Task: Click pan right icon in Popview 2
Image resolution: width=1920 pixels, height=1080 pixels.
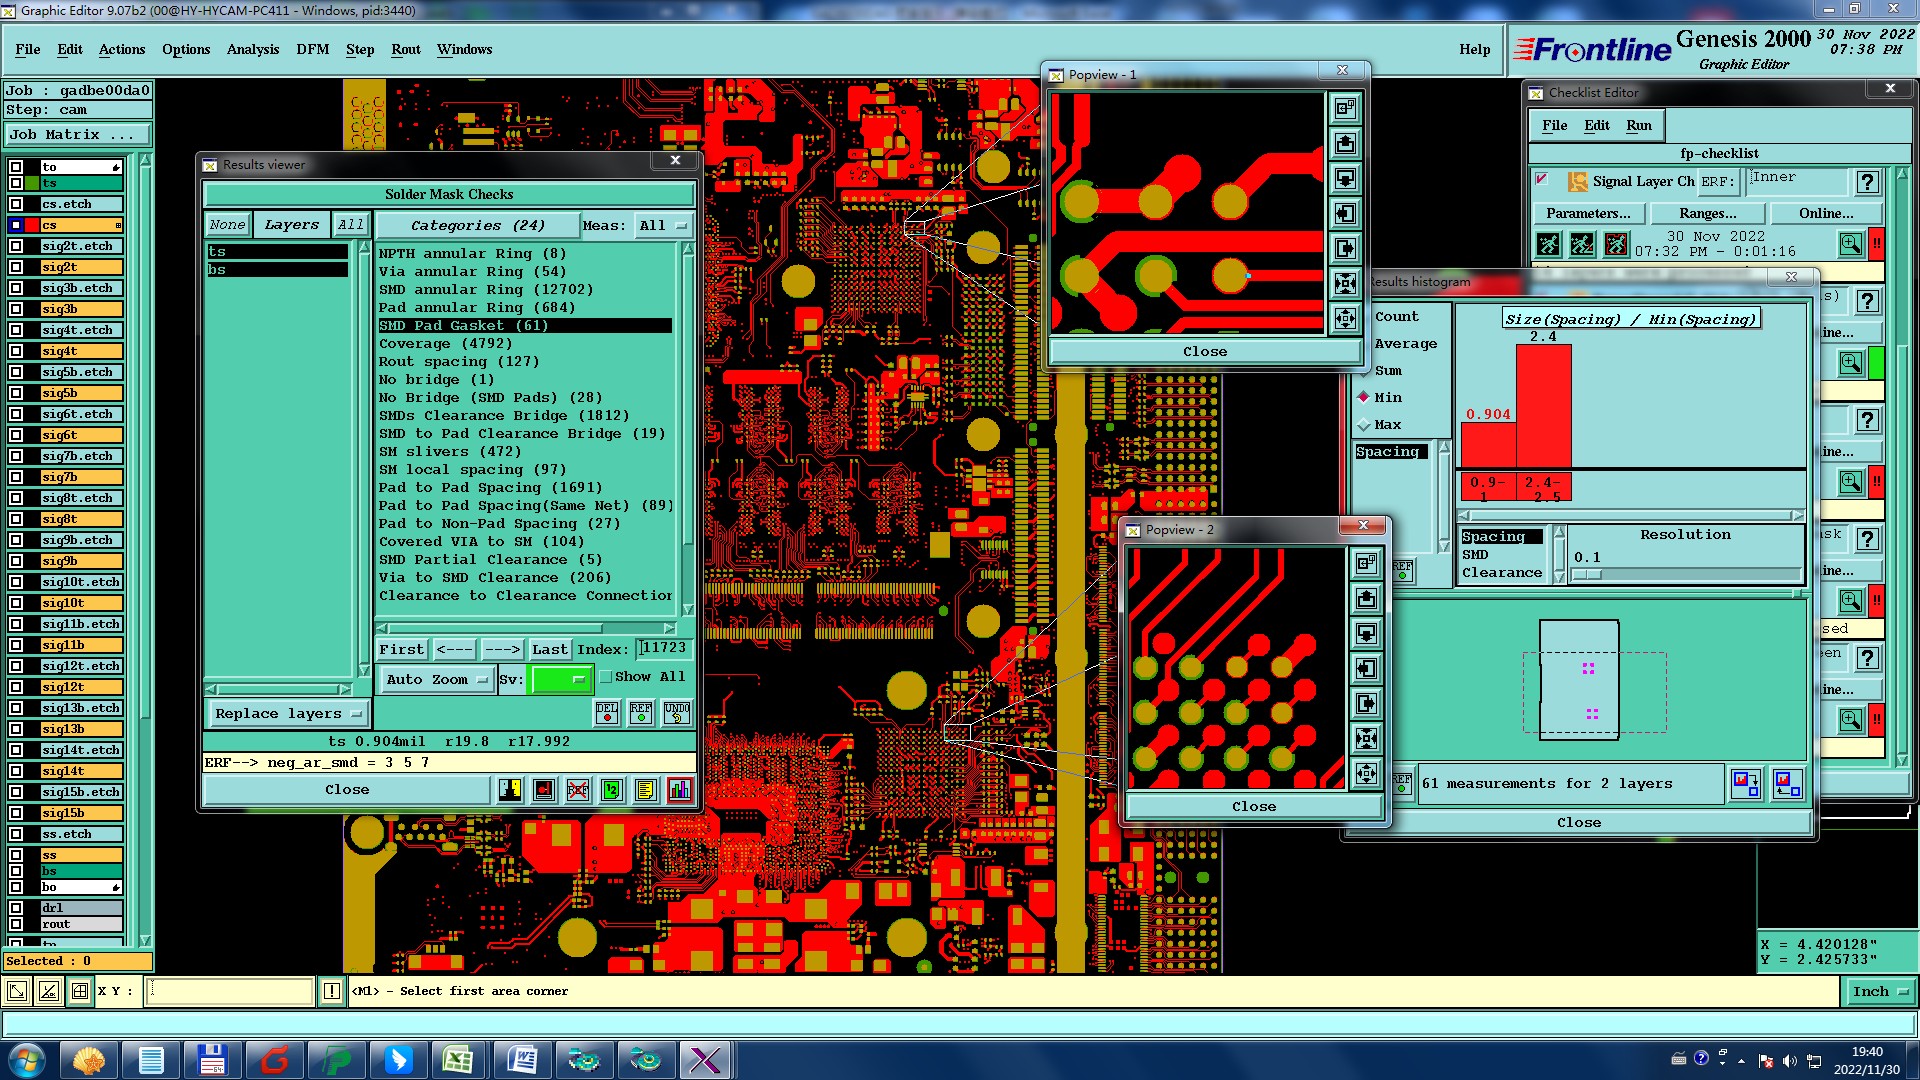Action: [1366, 704]
